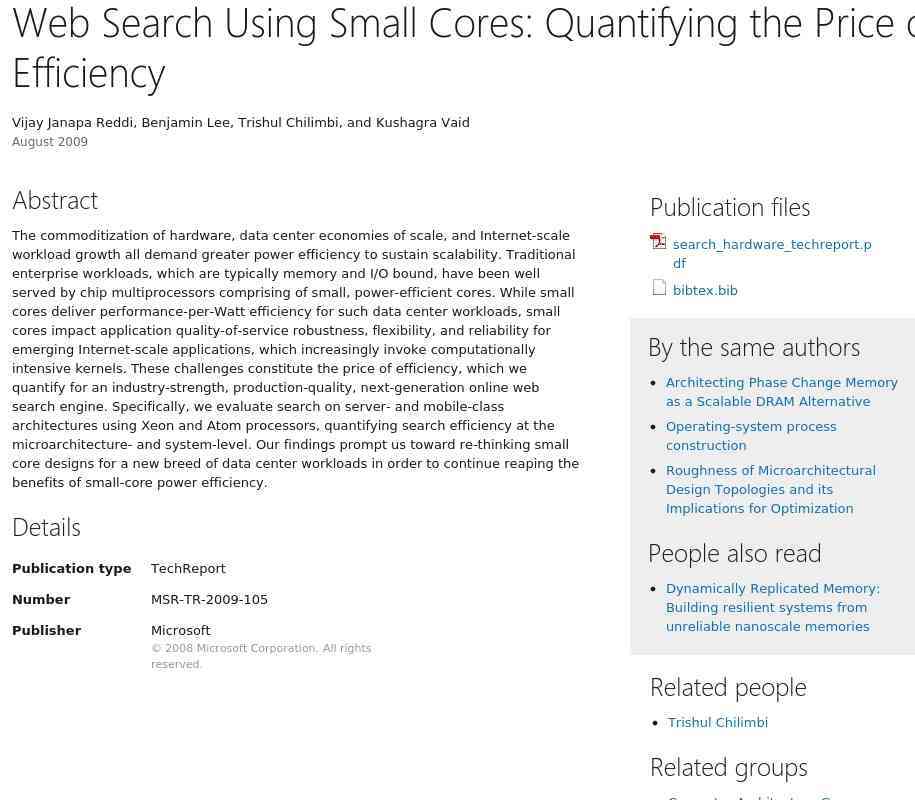The image size is (915, 800).
Task: Click the Related people heading
Action: (728, 688)
